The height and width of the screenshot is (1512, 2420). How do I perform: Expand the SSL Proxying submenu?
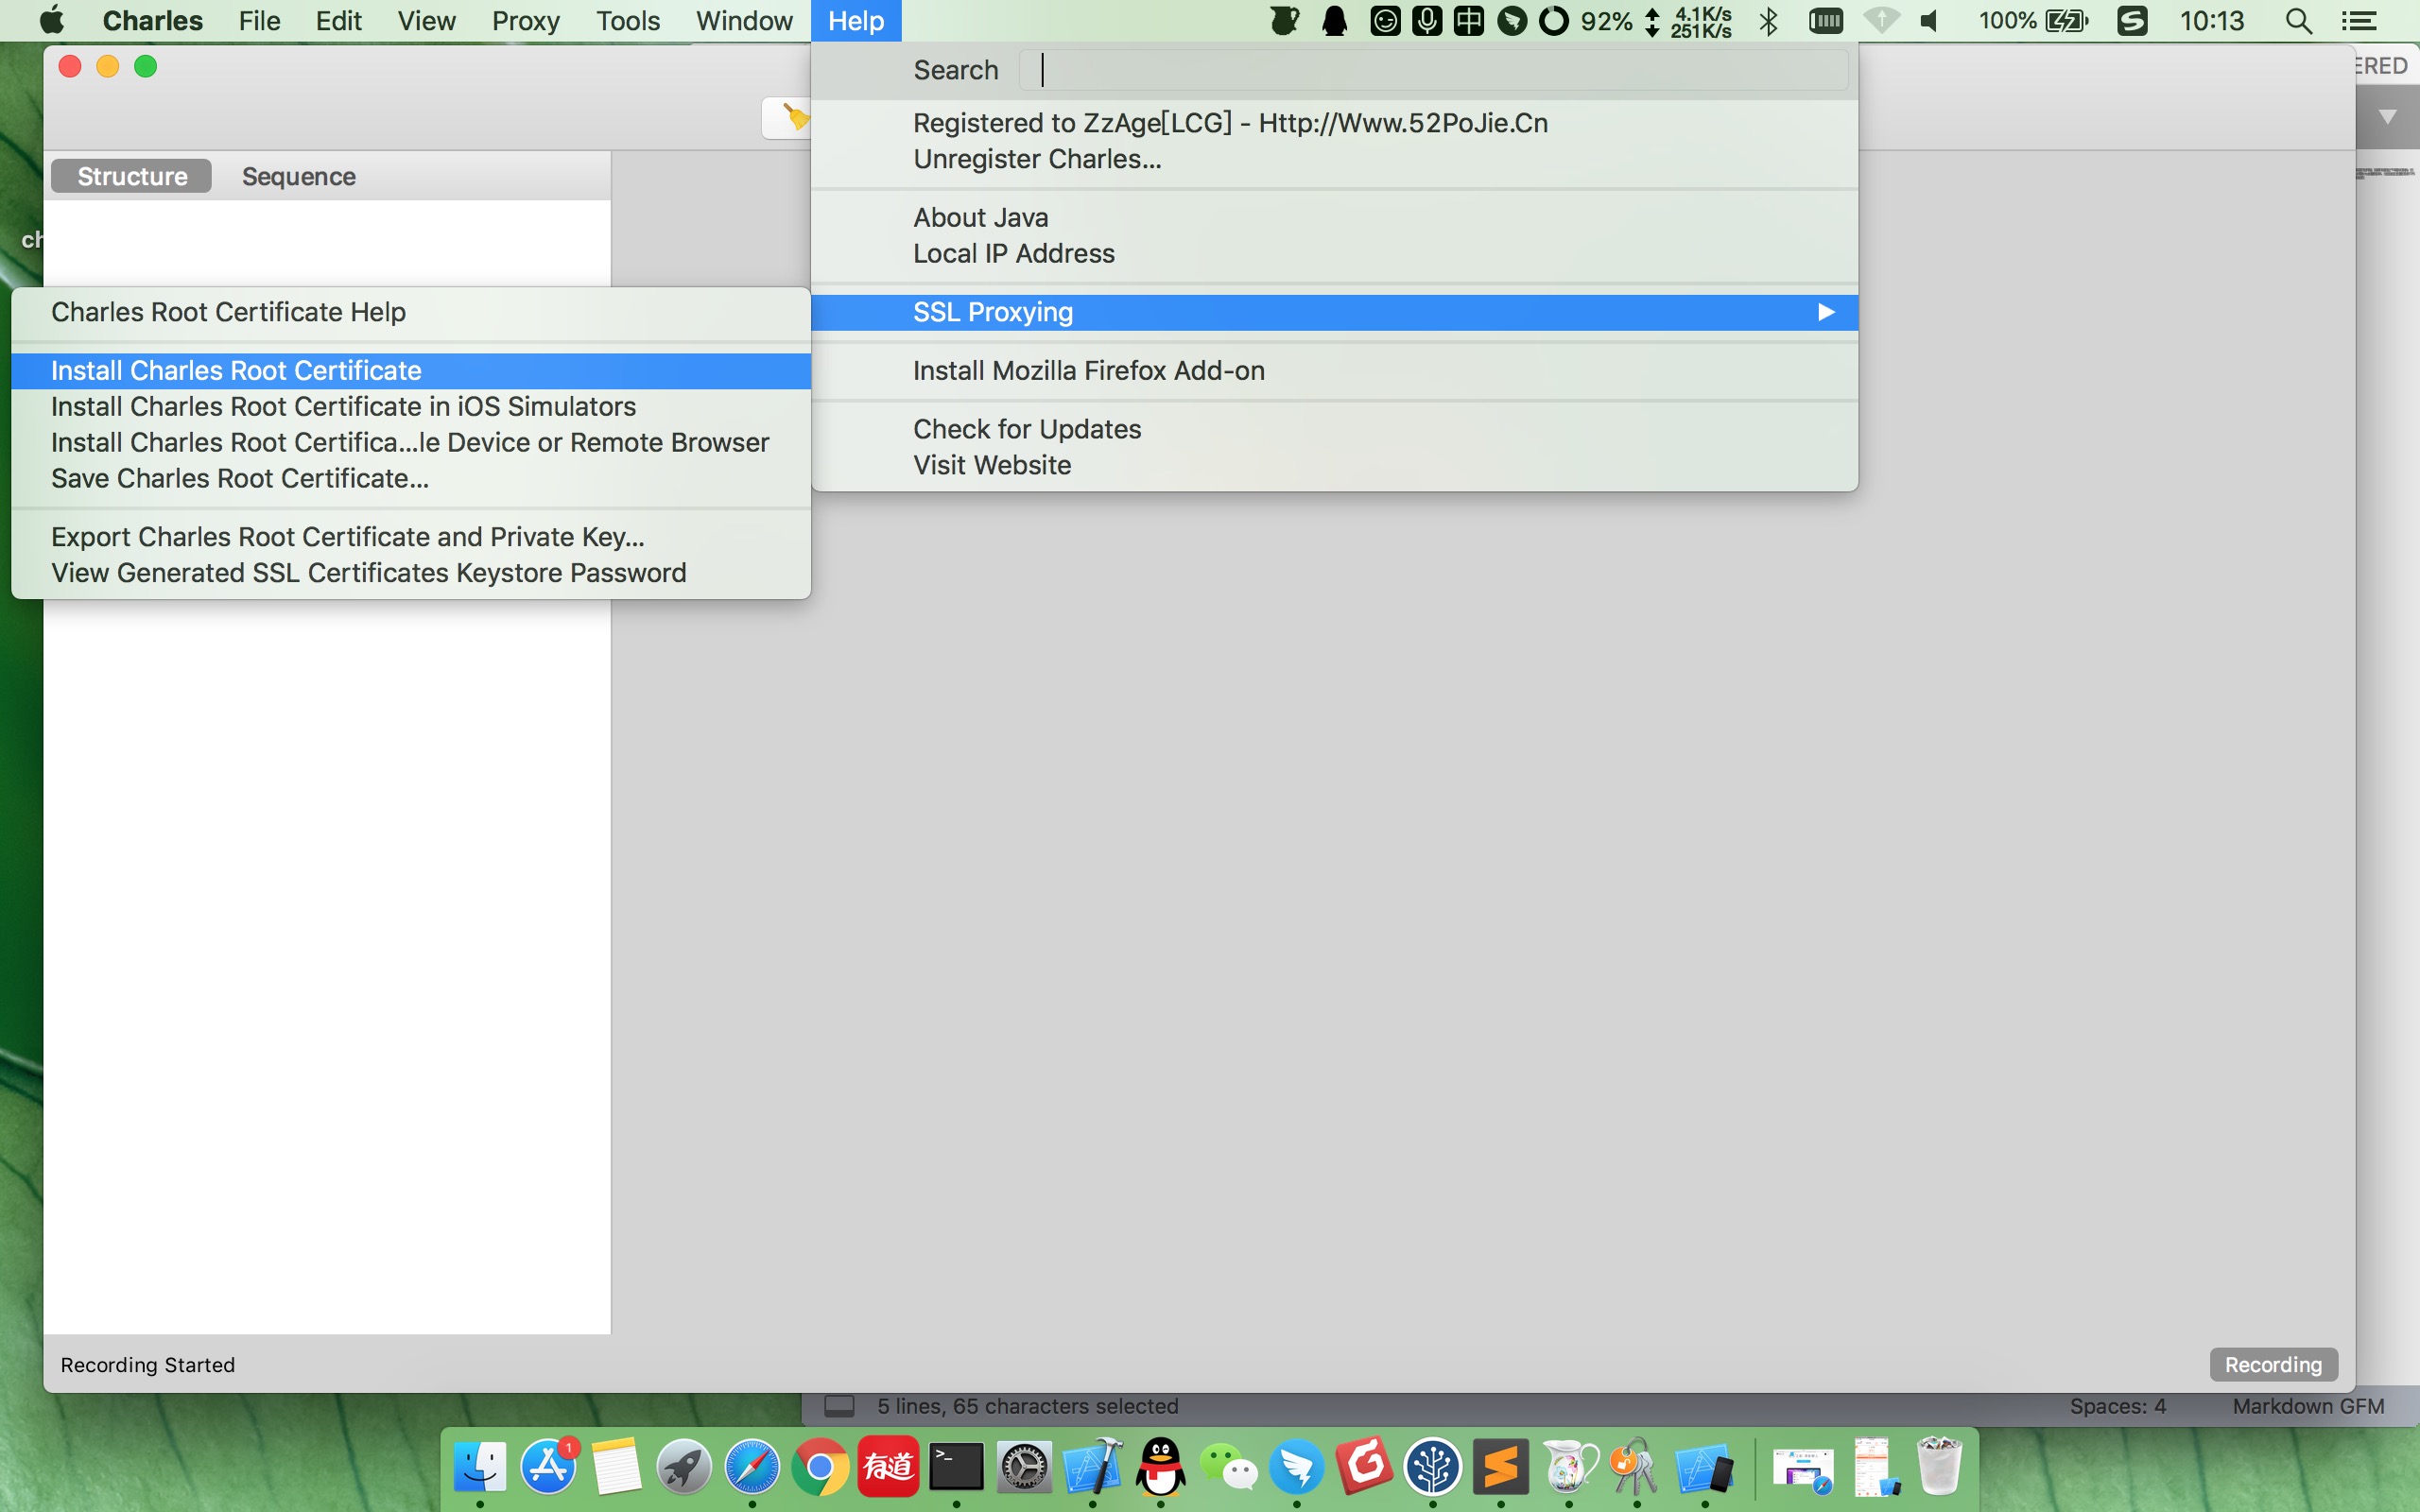pos(1335,312)
